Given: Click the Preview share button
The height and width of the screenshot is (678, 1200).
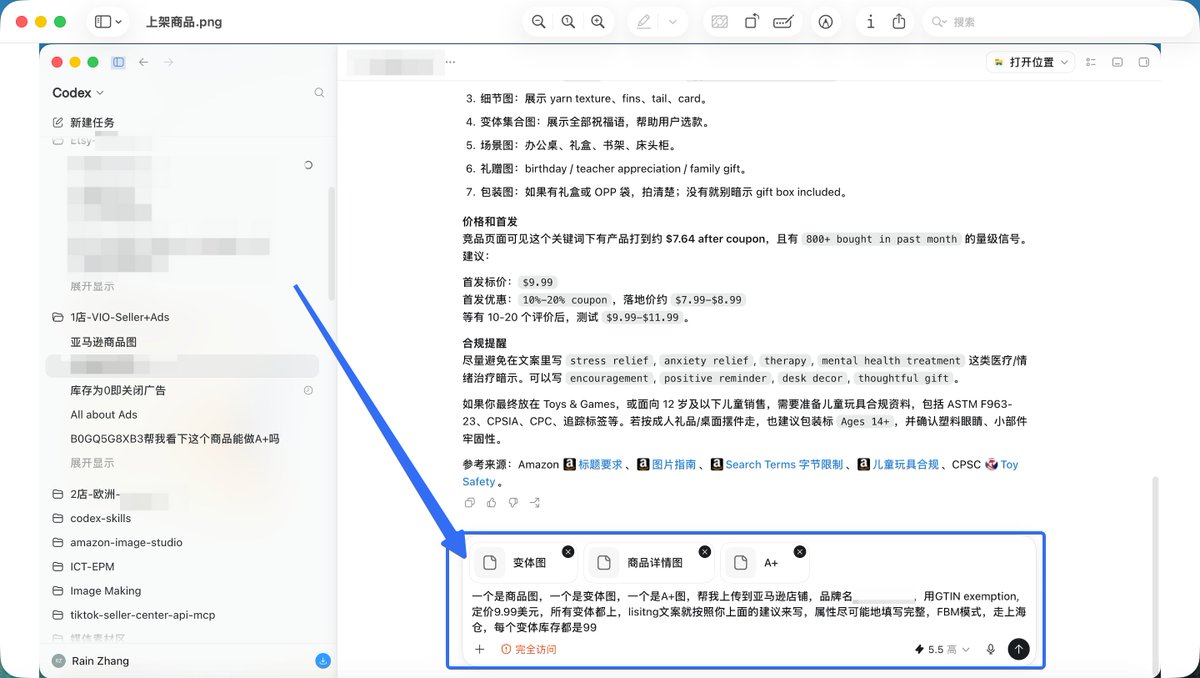Looking at the screenshot, I should coord(899,21).
